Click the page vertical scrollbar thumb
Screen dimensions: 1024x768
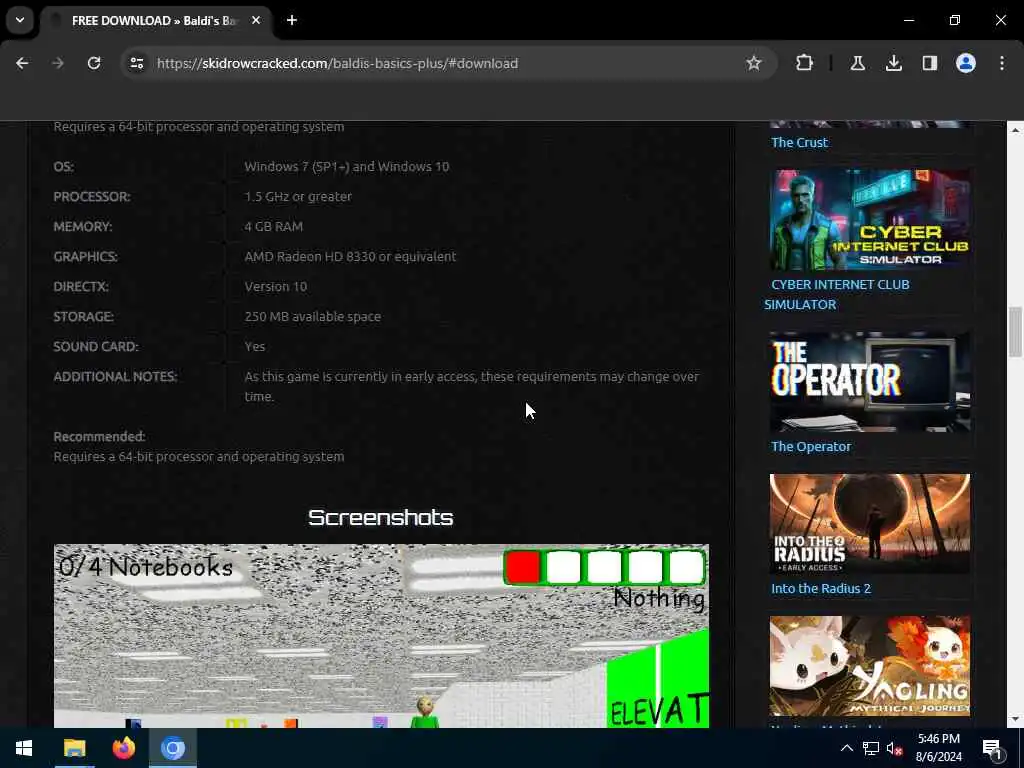pos(1015,332)
